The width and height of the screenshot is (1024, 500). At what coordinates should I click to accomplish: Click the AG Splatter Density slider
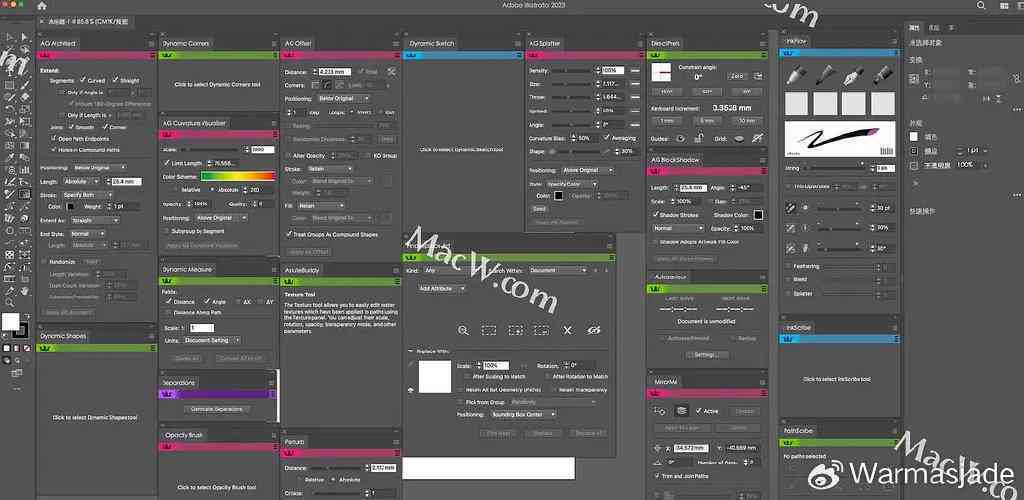pyautogui.click(x=572, y=70)
